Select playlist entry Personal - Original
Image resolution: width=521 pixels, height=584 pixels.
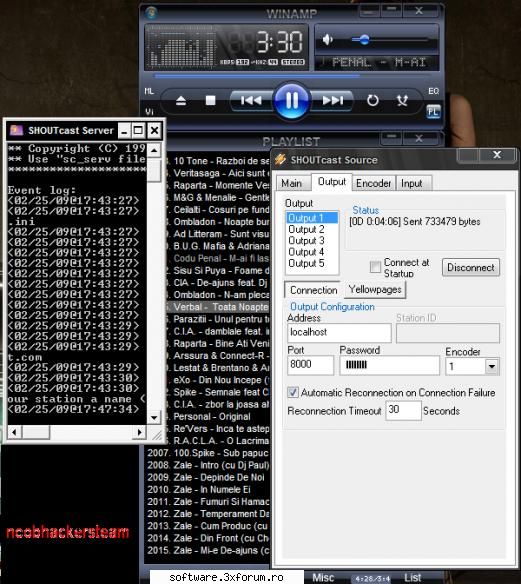(x=218, y=417)
